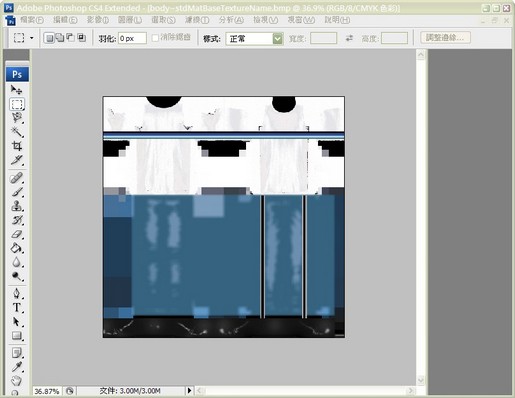Viewport: 515px width, 398px height.
Task: Open the 圖層(L) Layer menu
Action: click(130, 20)
